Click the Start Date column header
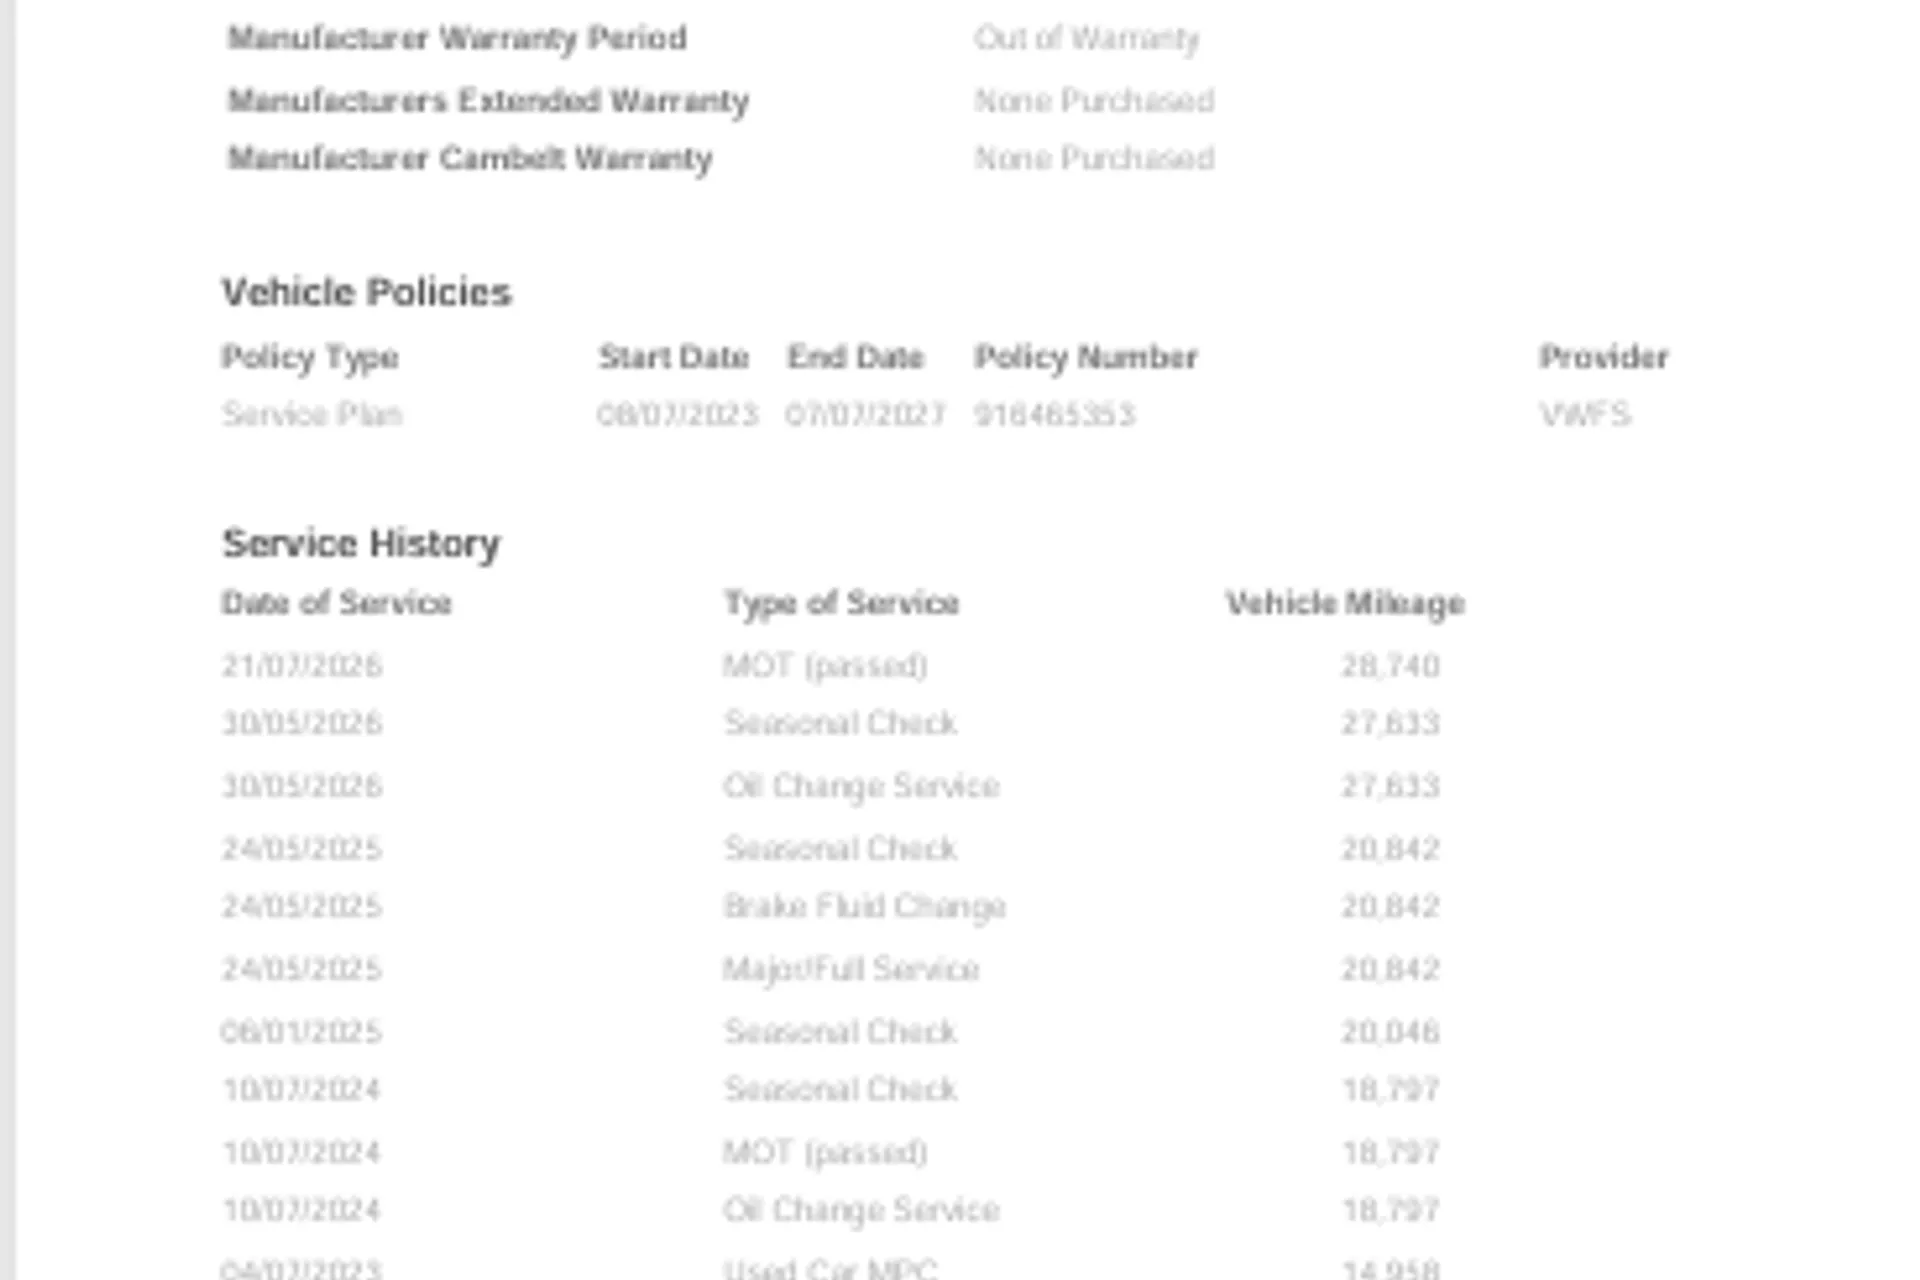The height and width of the screenshot is (1280, 1920). coord(674,357)
